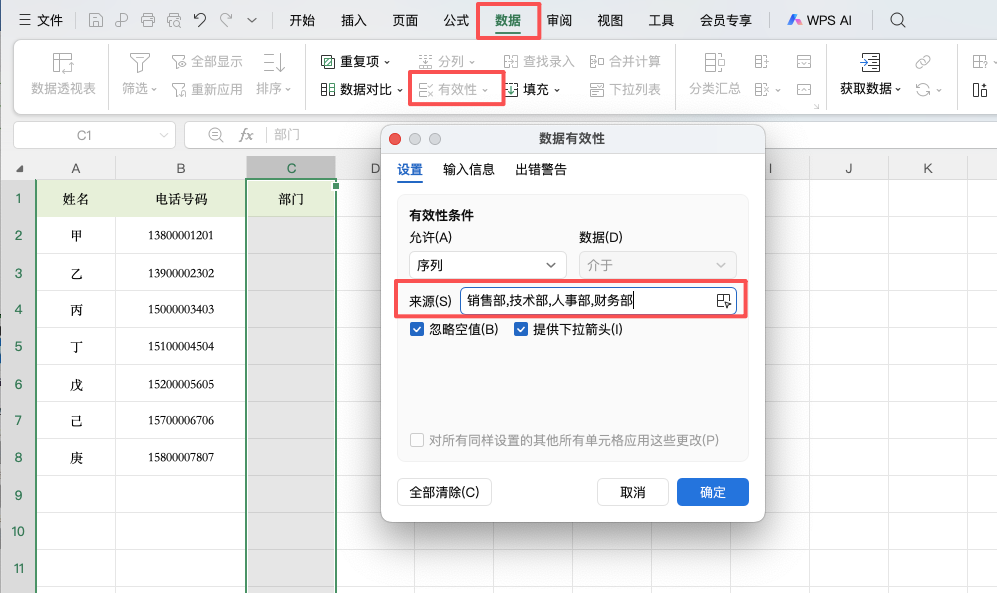The image size is (997, 593).
Task: Click the print icon in the quick toolbar
Action: click(x=148, y=20)
